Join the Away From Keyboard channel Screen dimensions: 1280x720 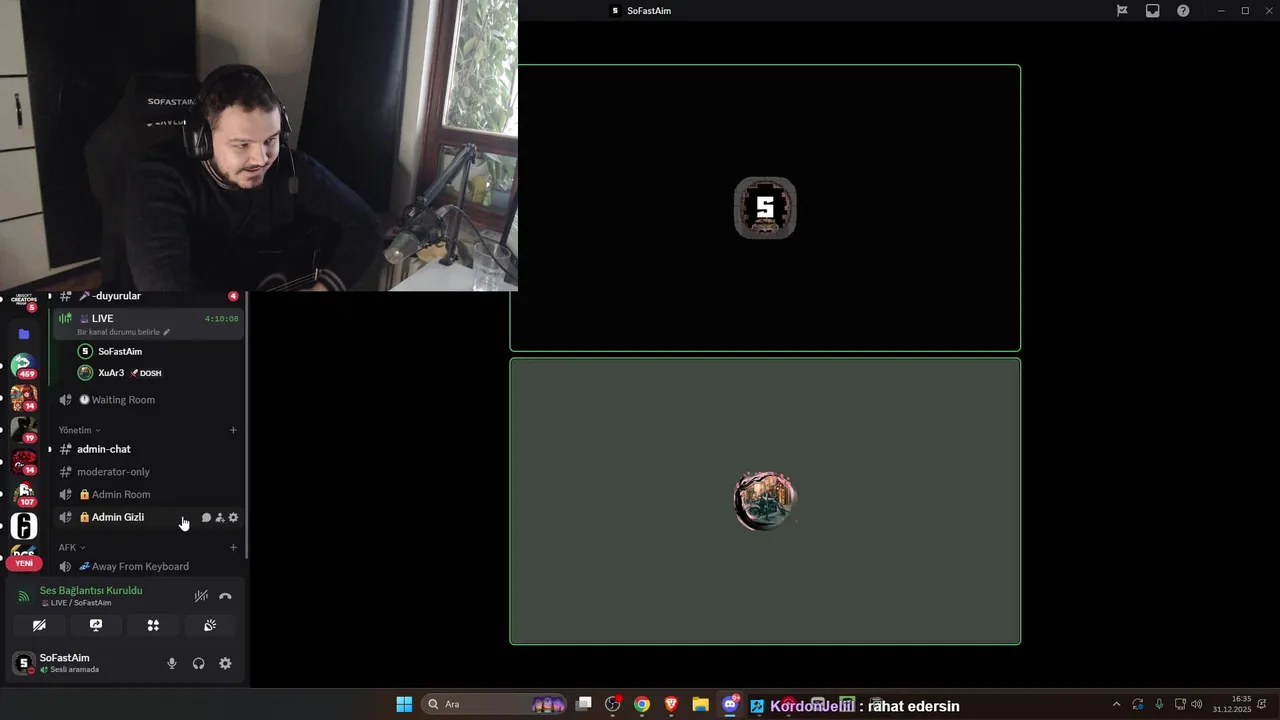[x=148, y=566]
